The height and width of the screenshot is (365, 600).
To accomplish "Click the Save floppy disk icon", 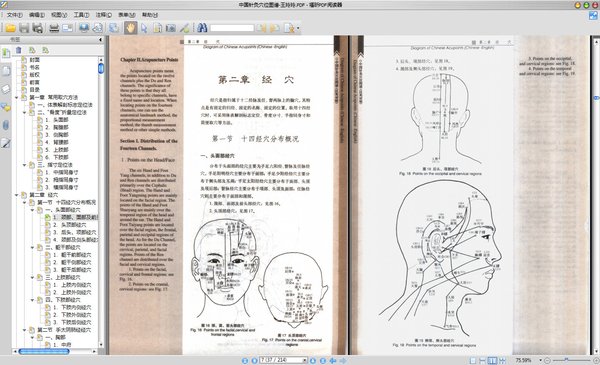I will (x=24, y=28).
